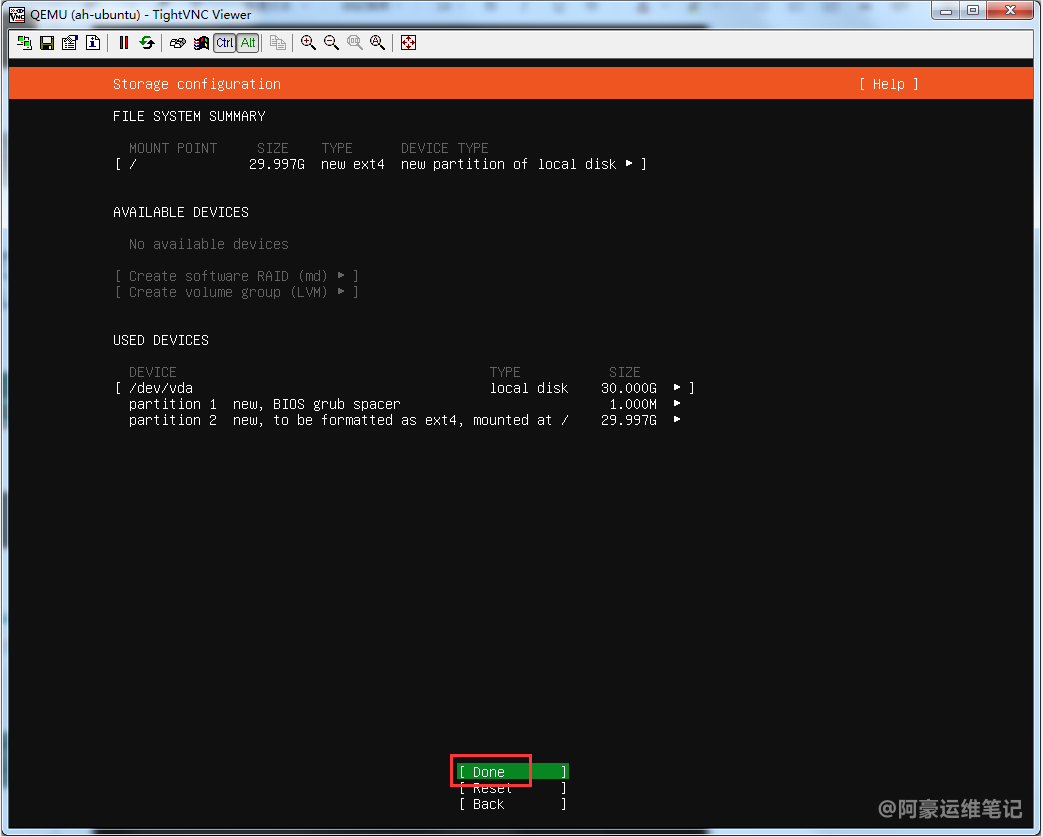The image size is (1043, 837).
Task: Open the Help menu in installer header
Action: [x=888, y=84]
